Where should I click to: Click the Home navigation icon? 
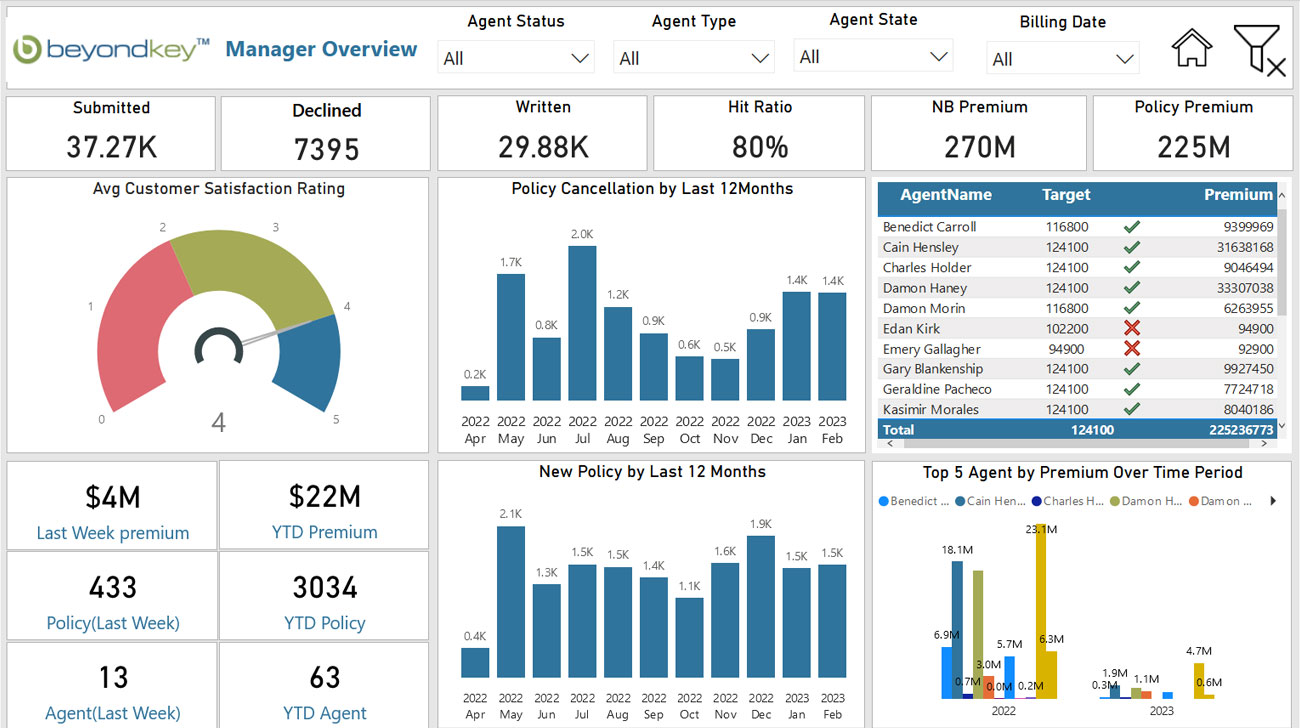pos(1192,48)
